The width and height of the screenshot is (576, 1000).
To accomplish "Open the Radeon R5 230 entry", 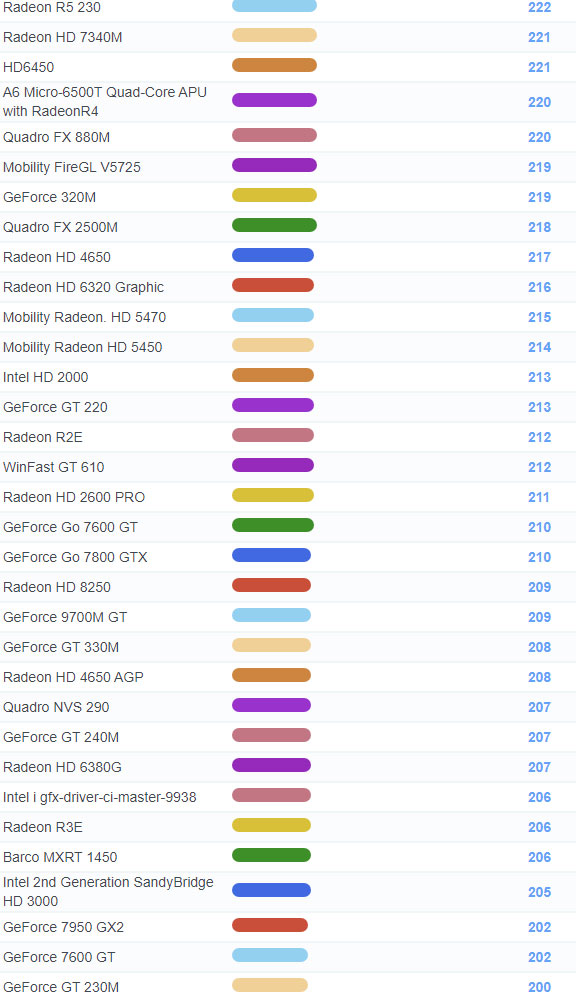I will pyautogui.click(x=52, y=8).
